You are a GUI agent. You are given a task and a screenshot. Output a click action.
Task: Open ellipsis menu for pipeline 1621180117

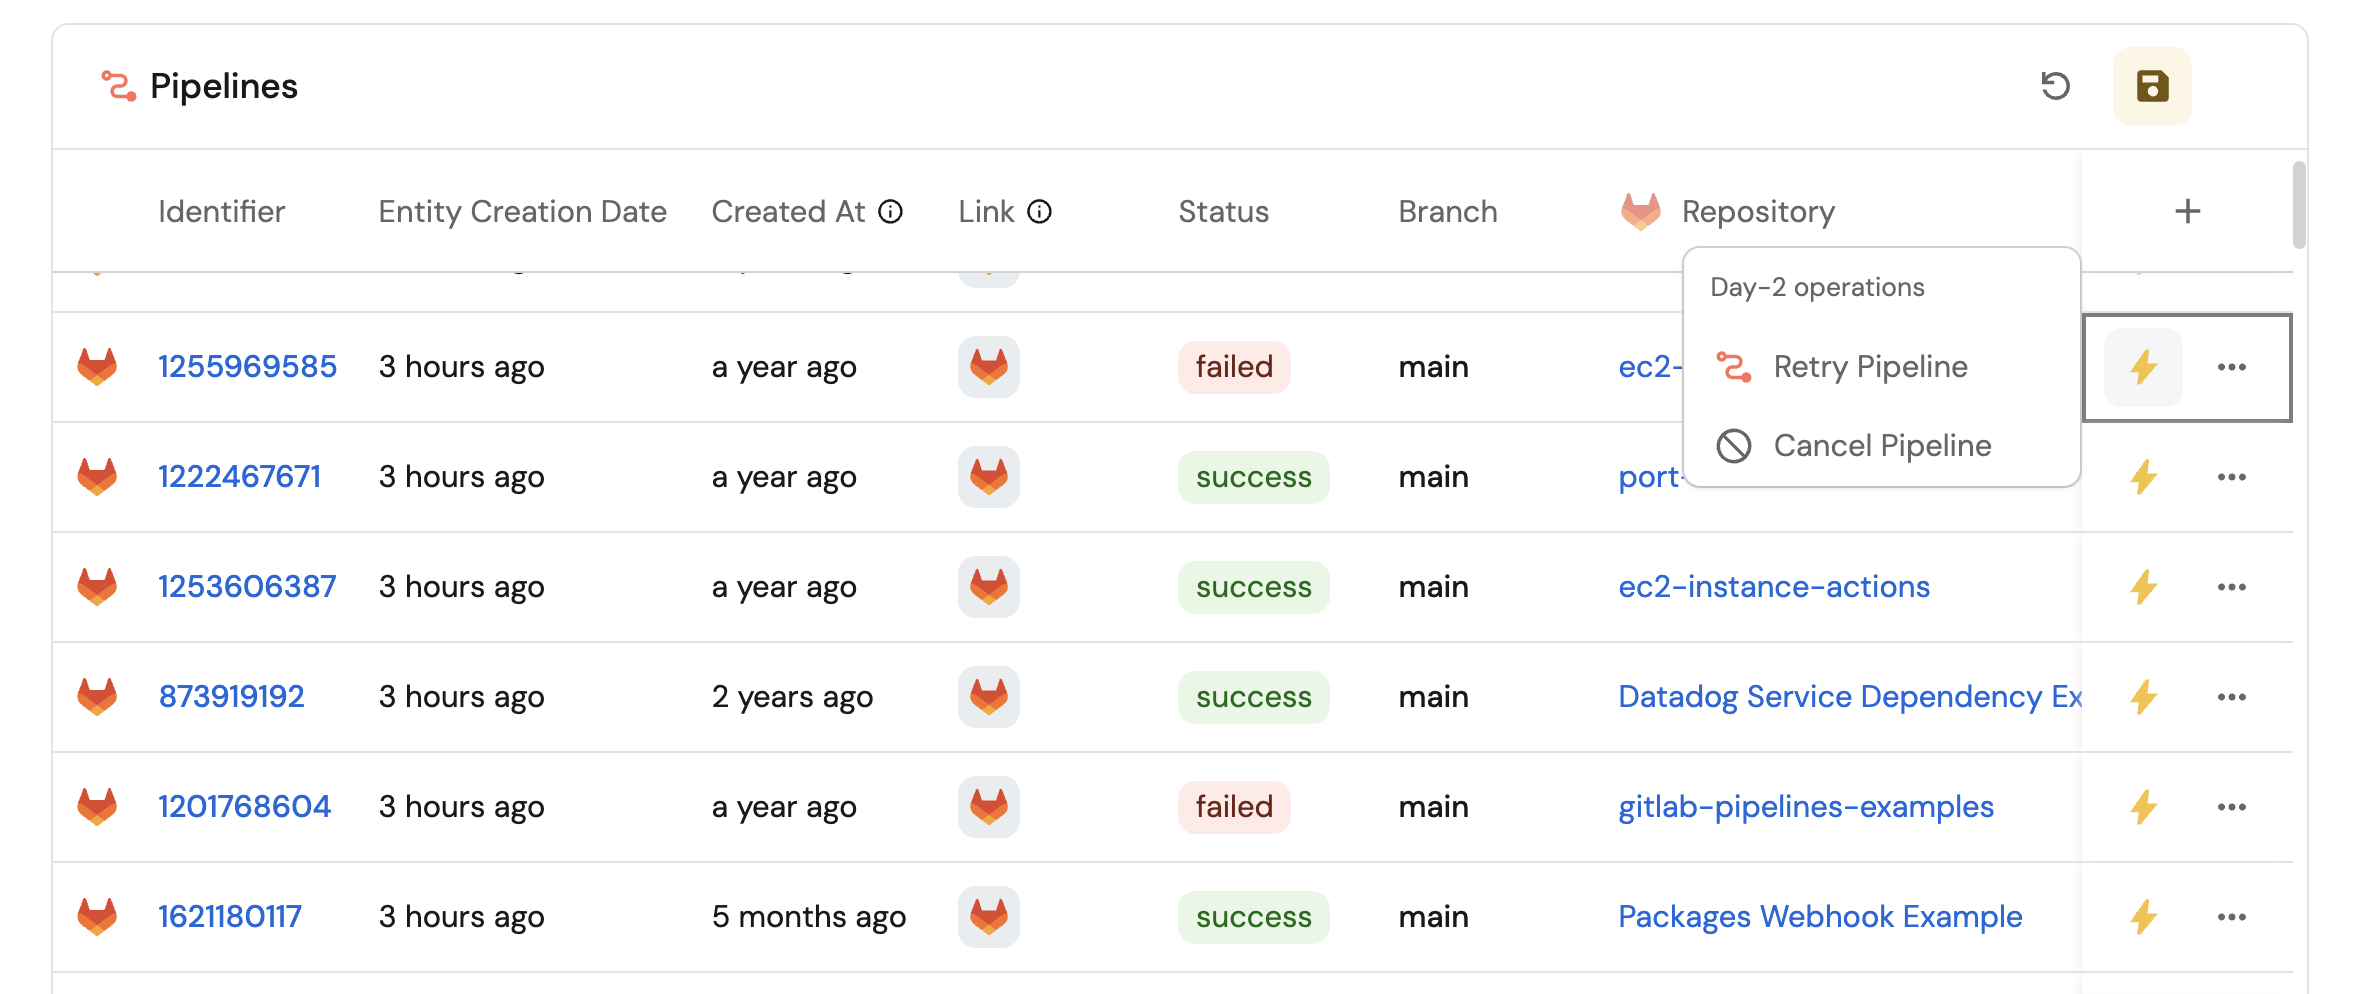click(2231, 917)
